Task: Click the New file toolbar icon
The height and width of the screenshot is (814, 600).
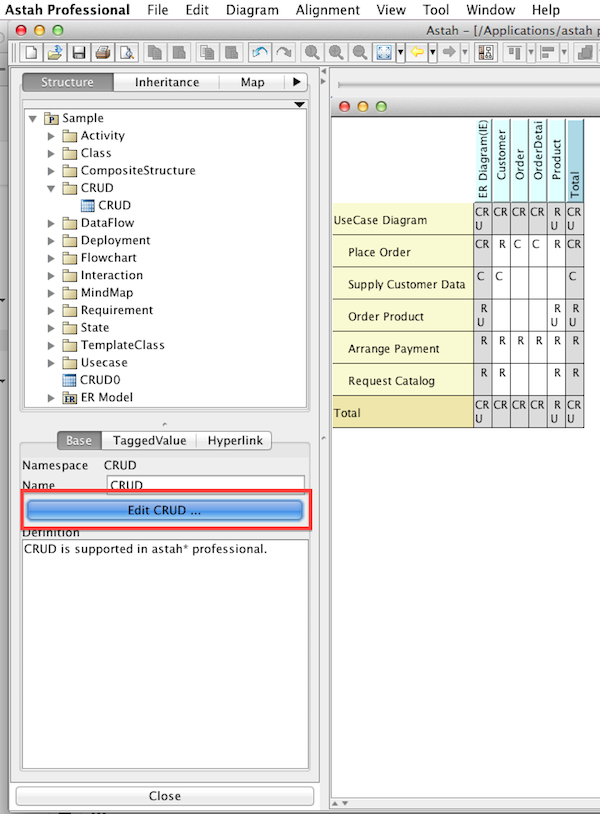Action: click(32, 52)
